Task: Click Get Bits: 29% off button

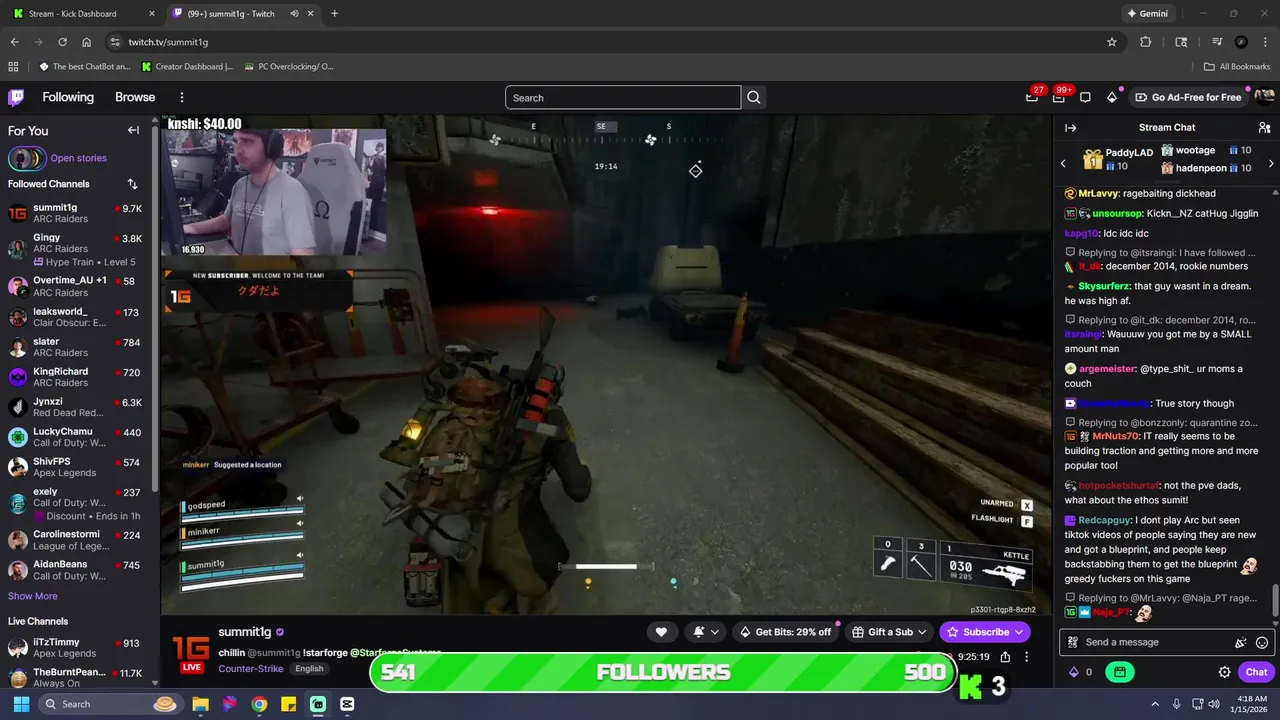Action: click(x=785, y=632)
